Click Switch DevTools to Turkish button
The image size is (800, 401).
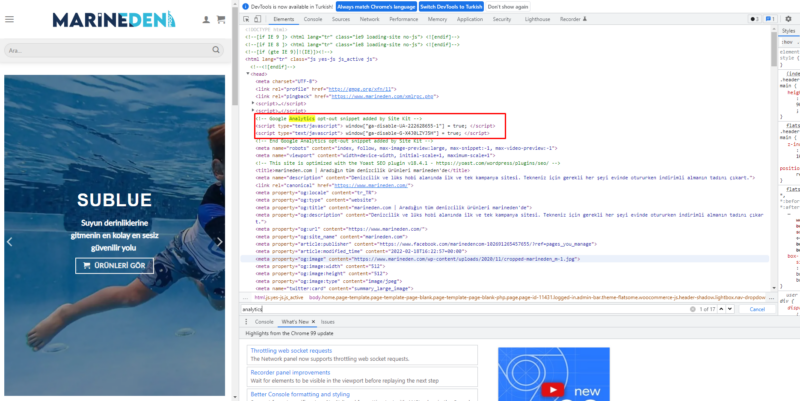[451, 7]
